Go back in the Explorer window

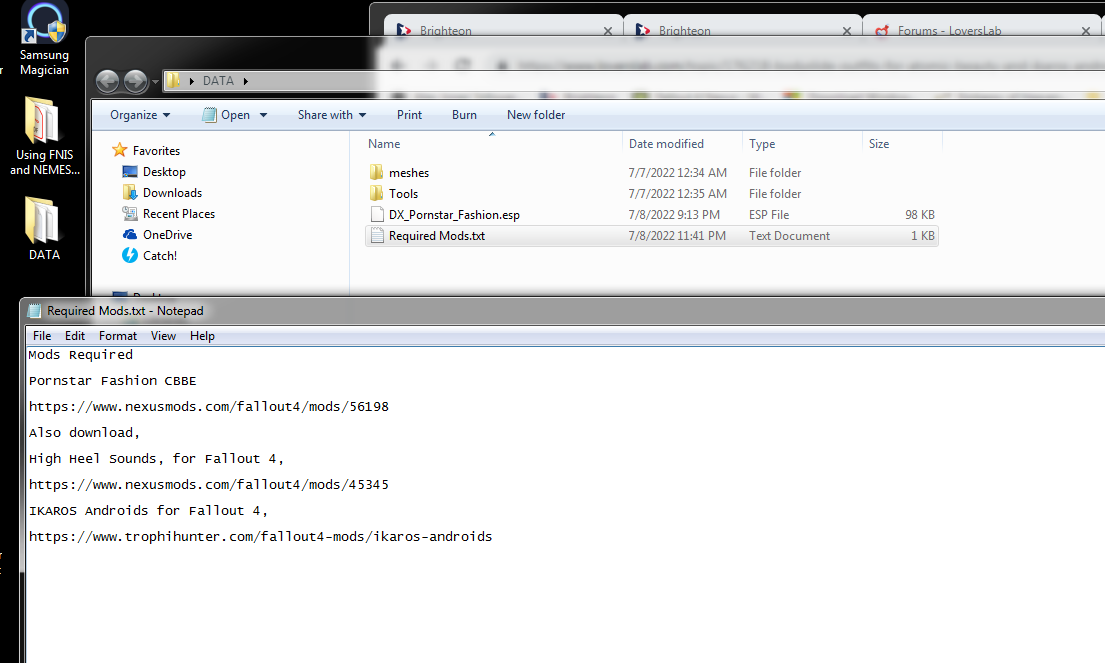[x=107, y=82]
